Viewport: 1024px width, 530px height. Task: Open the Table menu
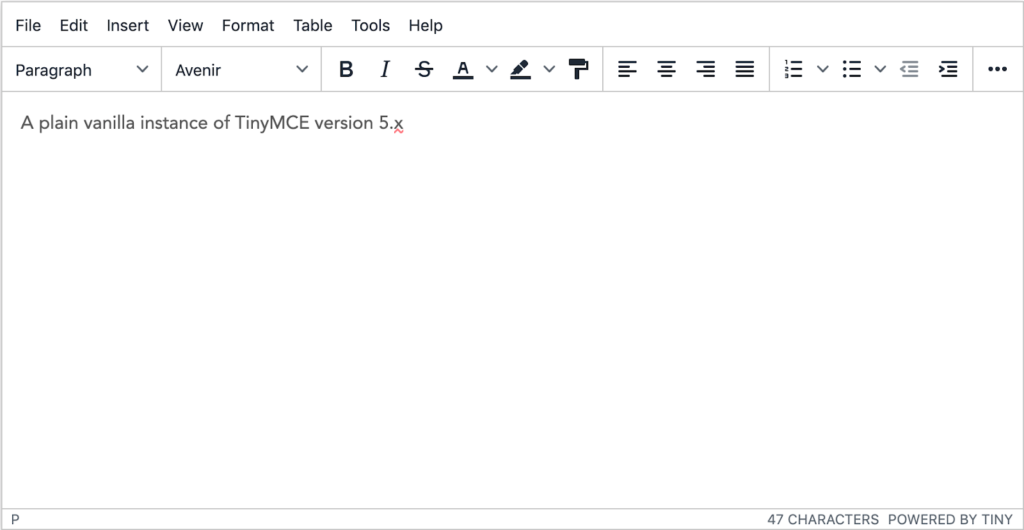(313, 25)
